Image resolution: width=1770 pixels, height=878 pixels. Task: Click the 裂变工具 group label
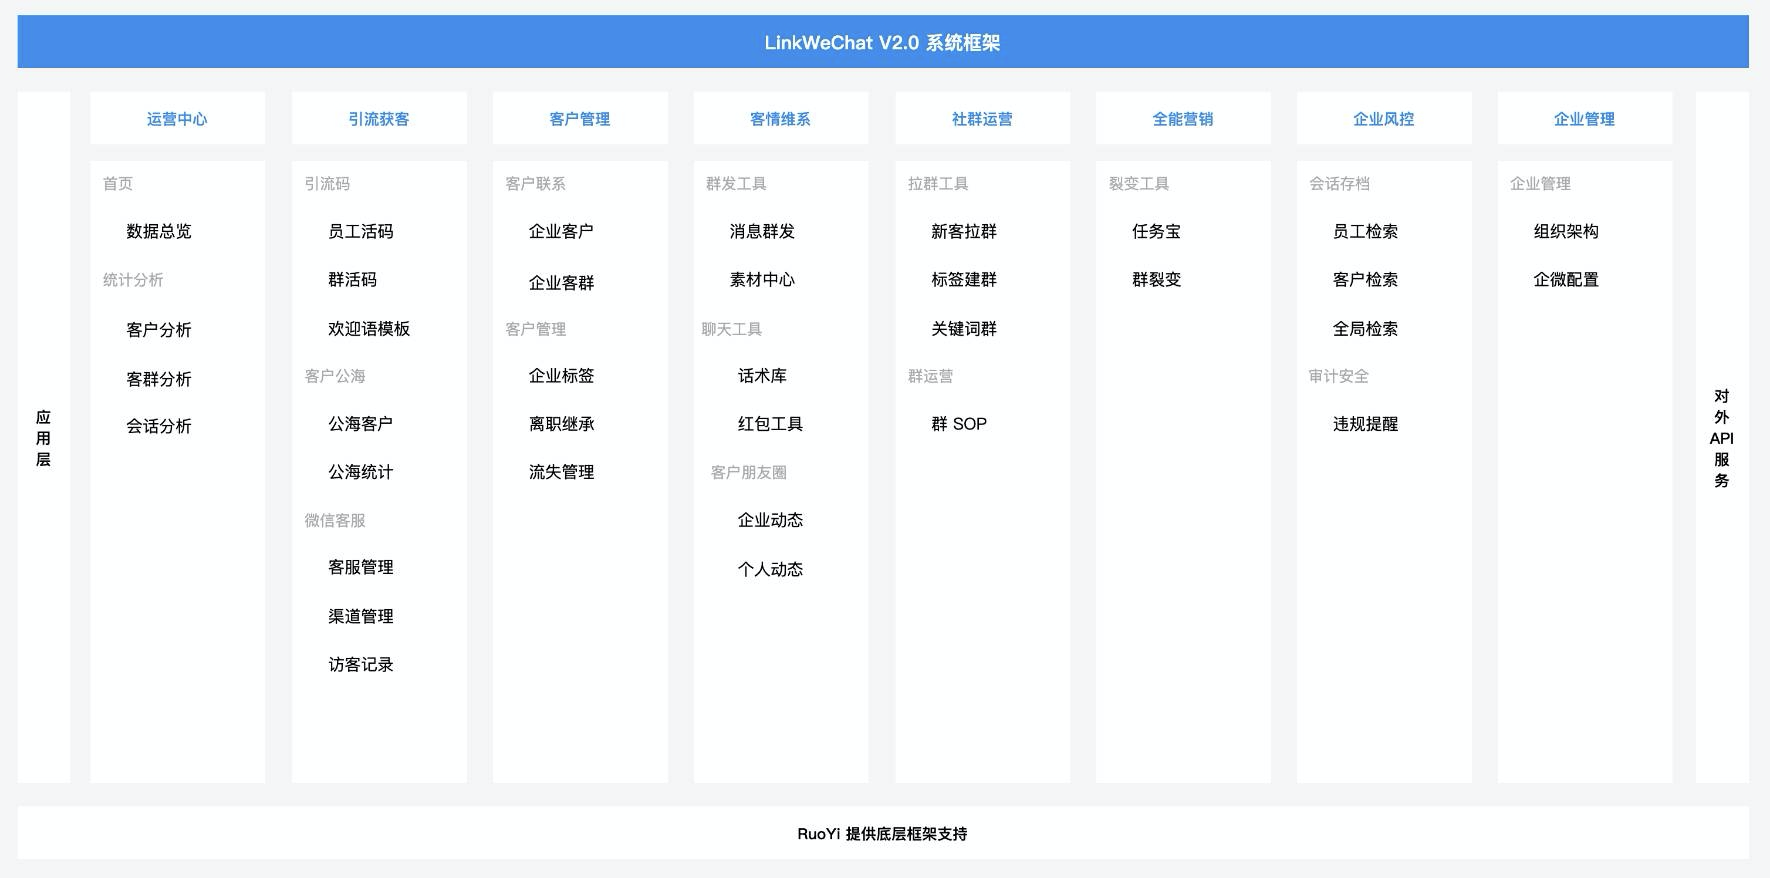pos(1139,184)
